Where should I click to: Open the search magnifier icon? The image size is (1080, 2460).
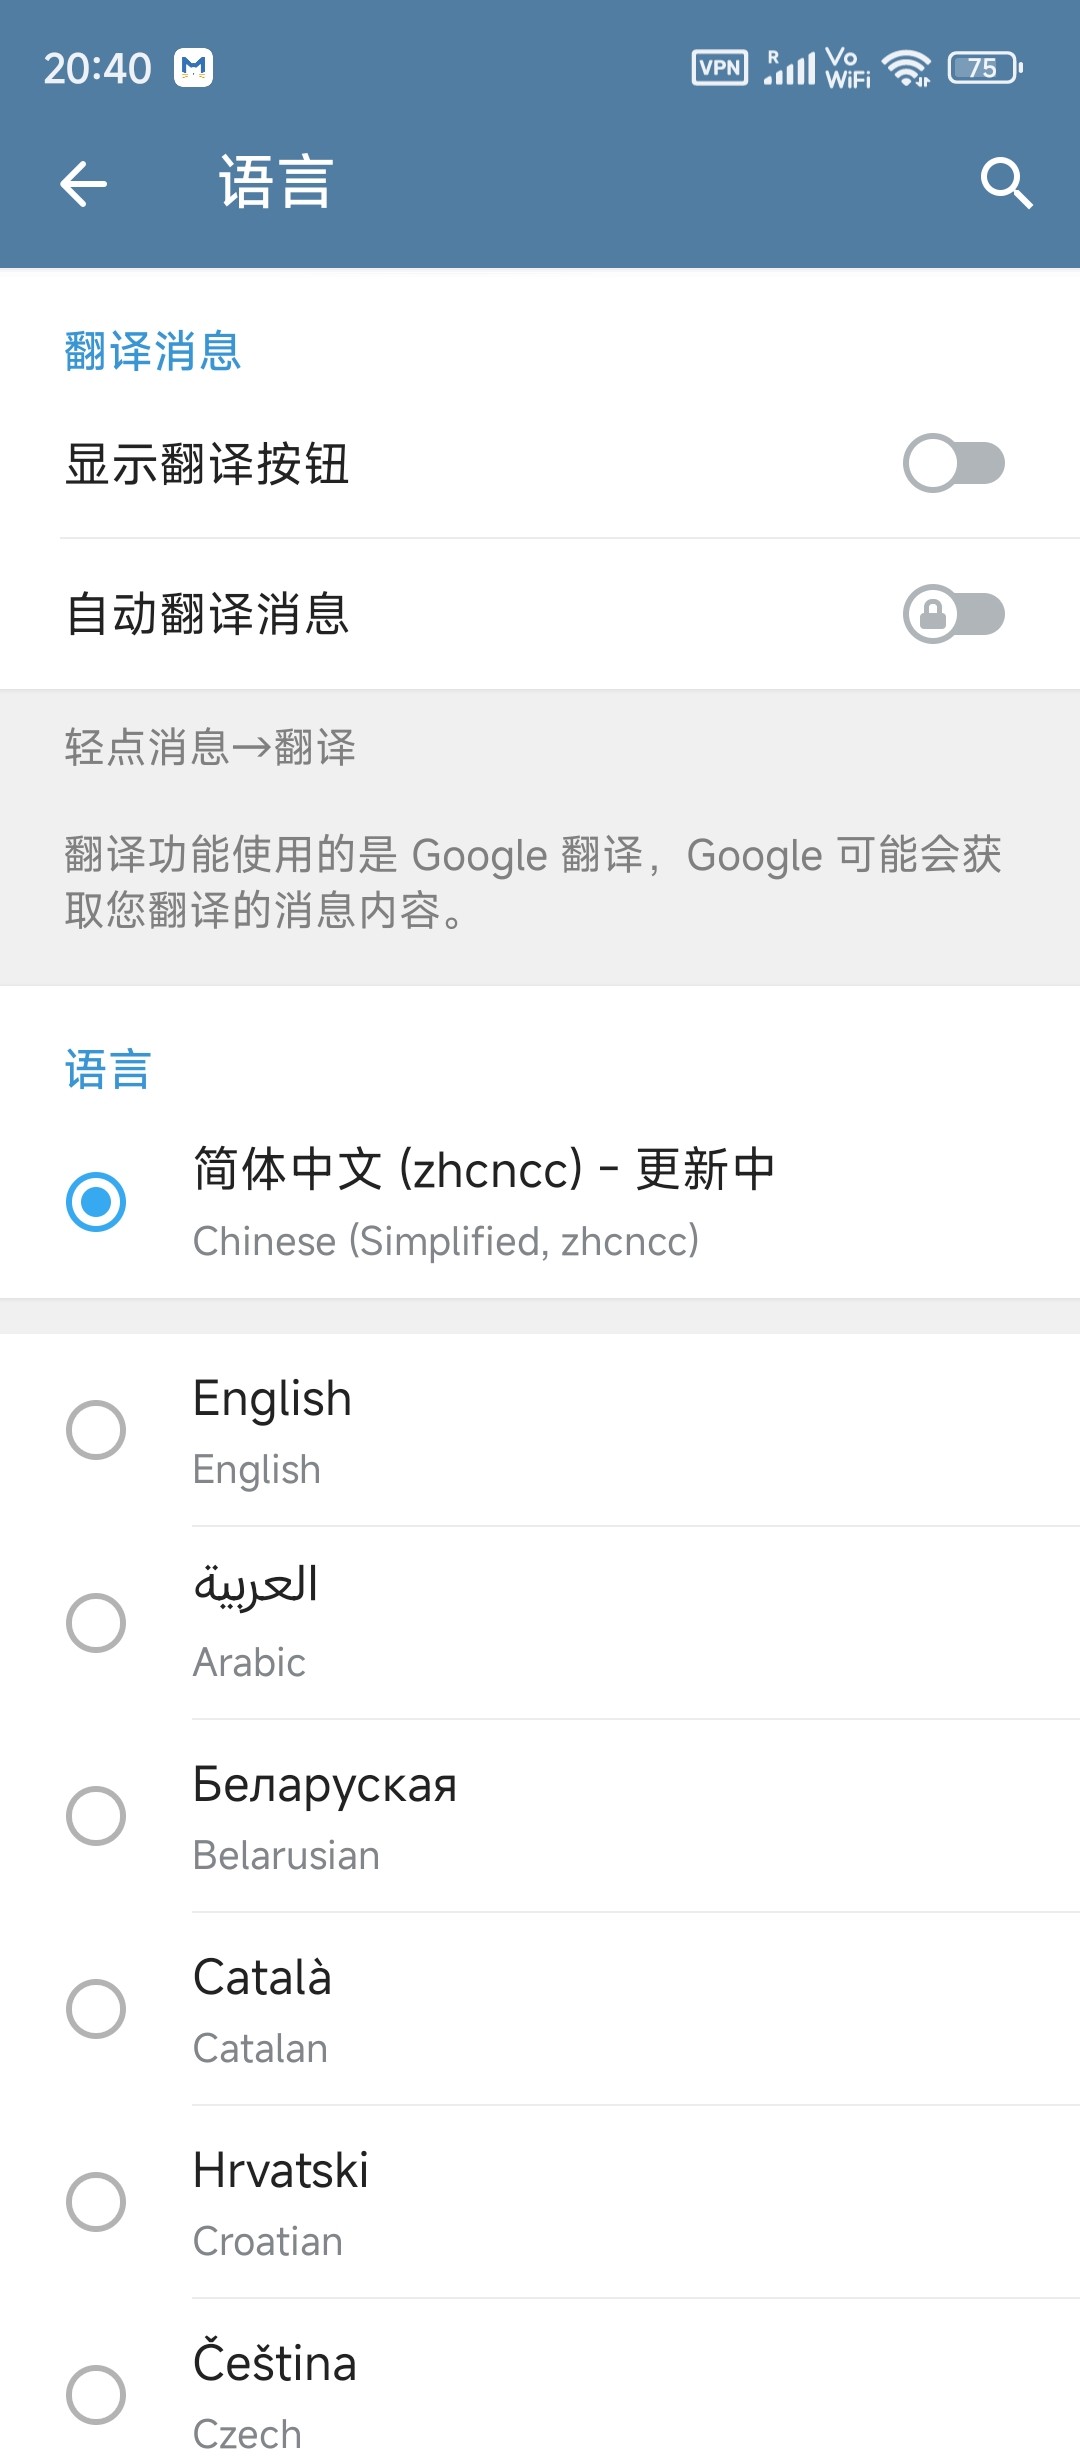tap(1006, 183)
